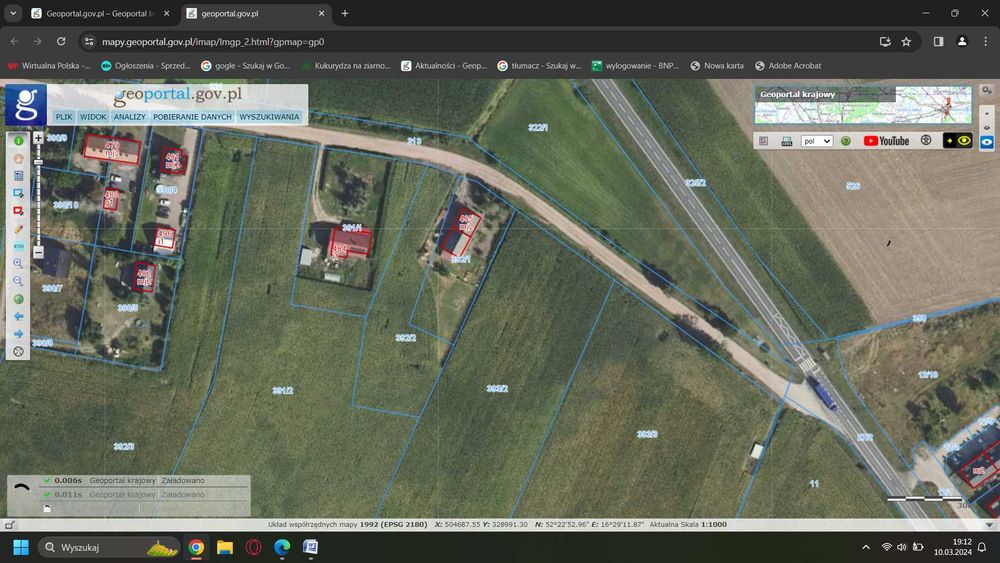Select the green info identify tool
1000x563 pixels.
[18, 141]
